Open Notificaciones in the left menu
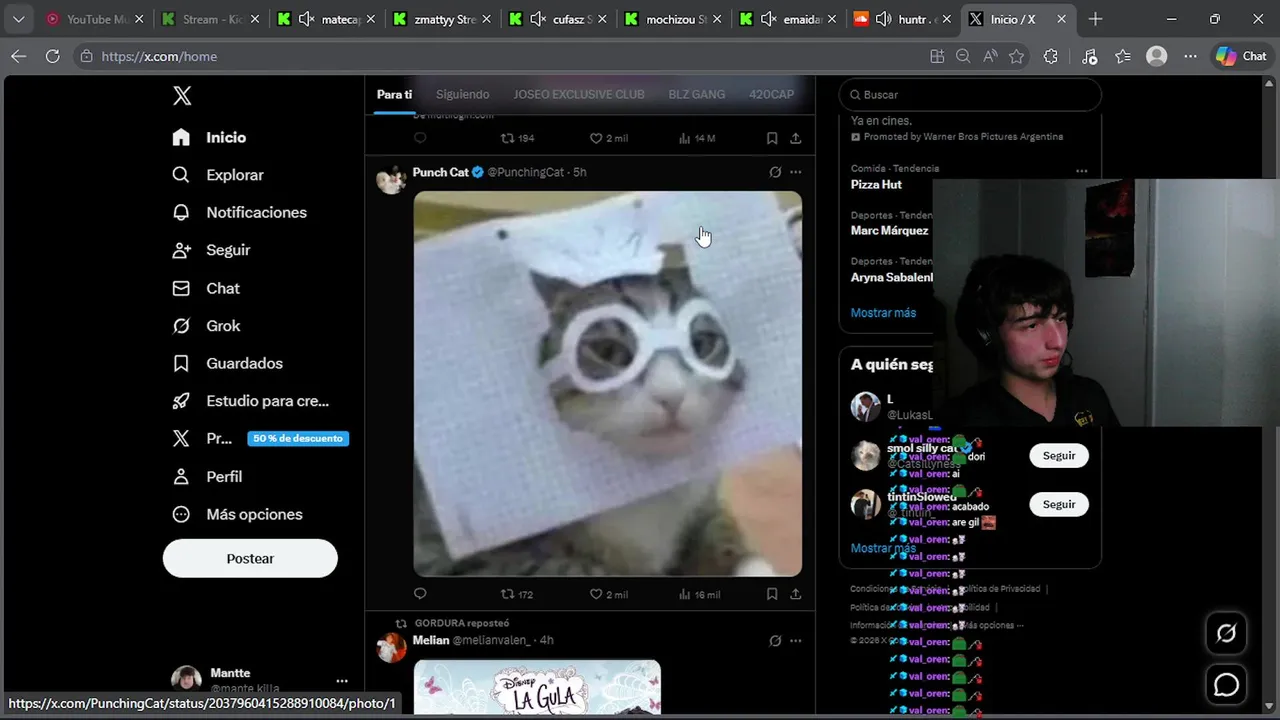This screenshot has height=720, width=1280. coord(239,212)
